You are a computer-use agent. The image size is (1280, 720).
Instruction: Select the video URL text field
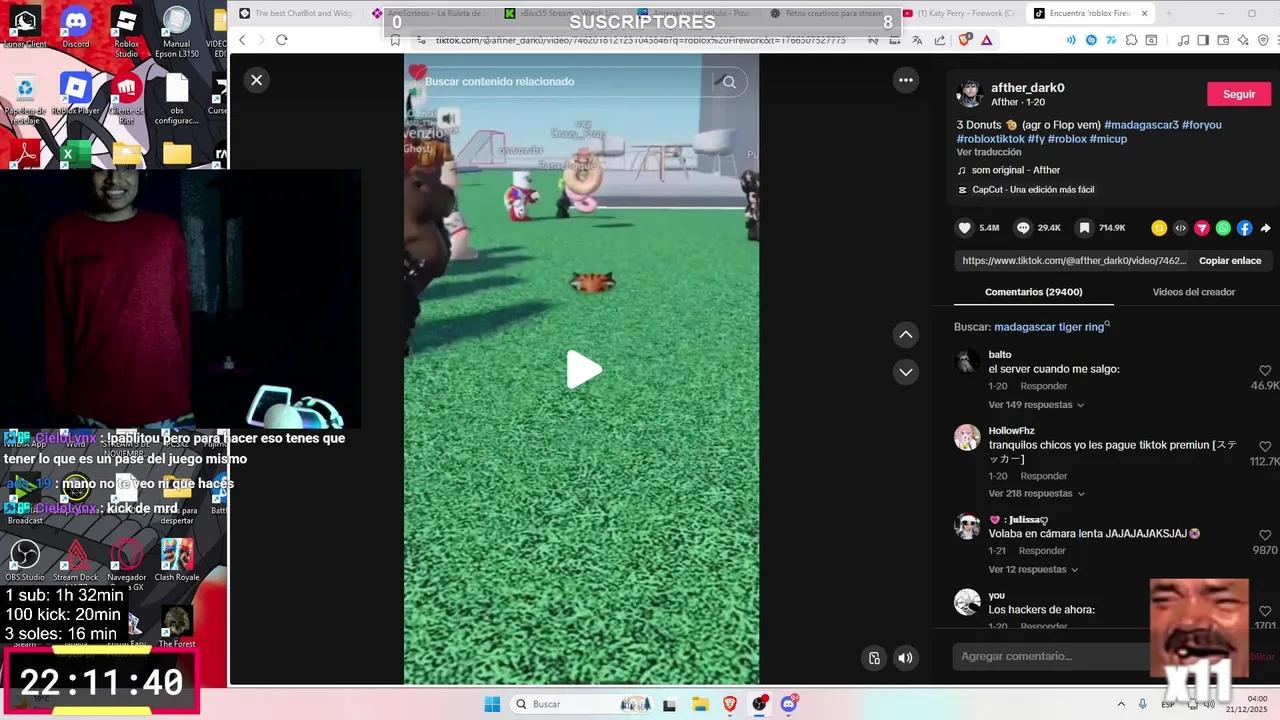coord(1074,261)
